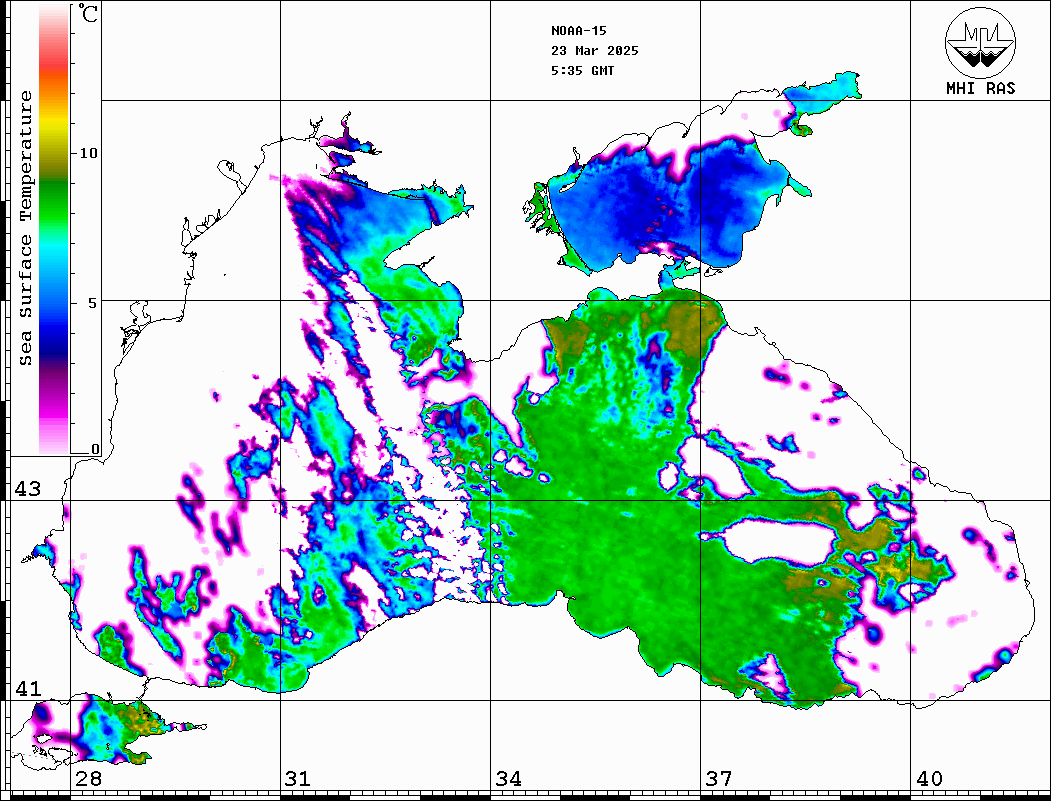Click the latitude 43 axis label

(x=27, y=489)
